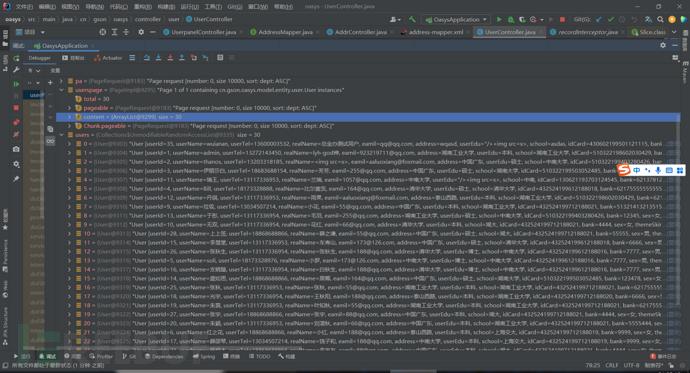Click Run to Cursor debugger icon

[205, 58]
